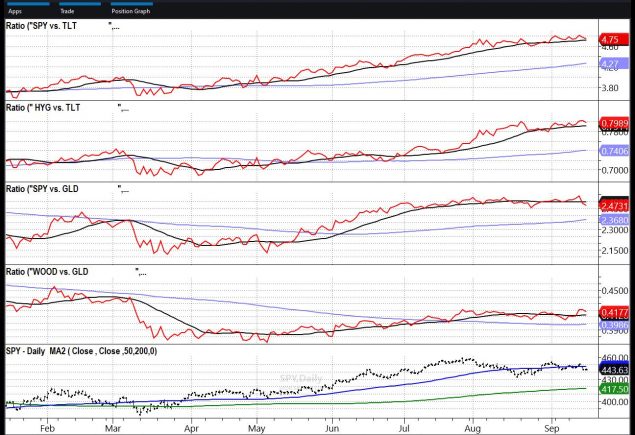The height and width of the screenshot is (435, 635).
Task: Click the Mar label on time axis
Action: pyautogui.click(x=113, y=429)
